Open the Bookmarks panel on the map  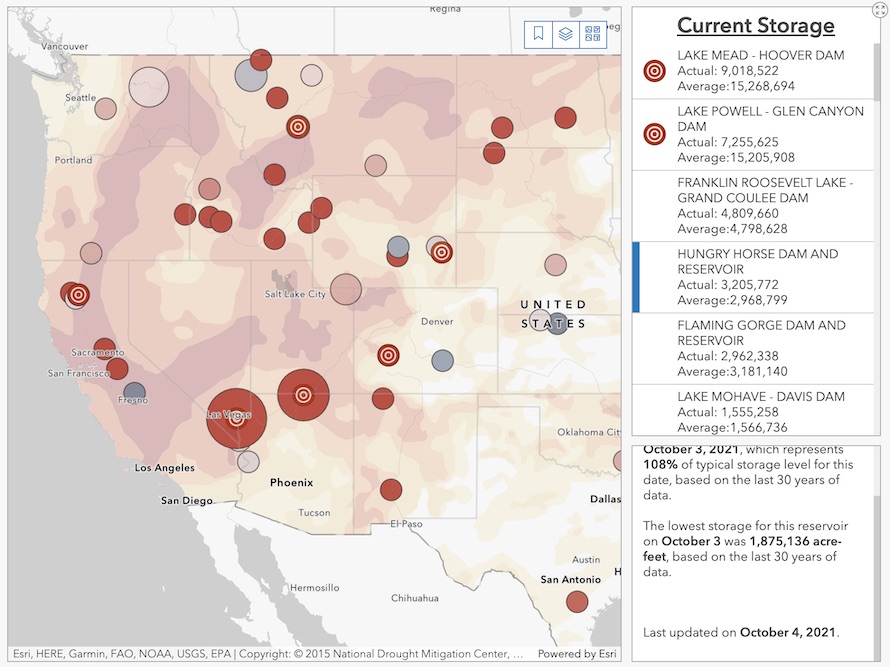point(537,33)
